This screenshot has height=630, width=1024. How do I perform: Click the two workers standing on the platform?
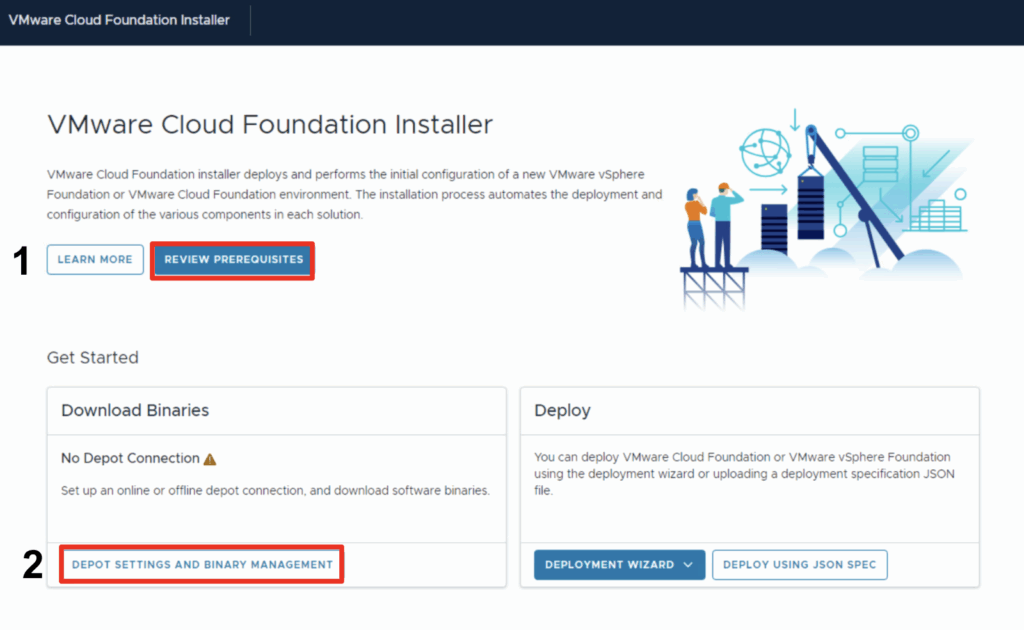coord(712,225)
